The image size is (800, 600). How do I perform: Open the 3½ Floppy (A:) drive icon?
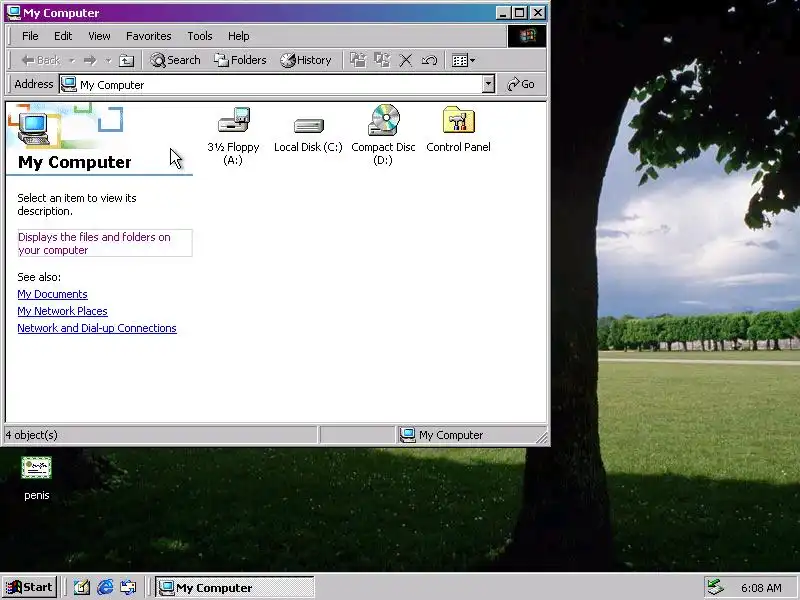(x=234, y=121)
